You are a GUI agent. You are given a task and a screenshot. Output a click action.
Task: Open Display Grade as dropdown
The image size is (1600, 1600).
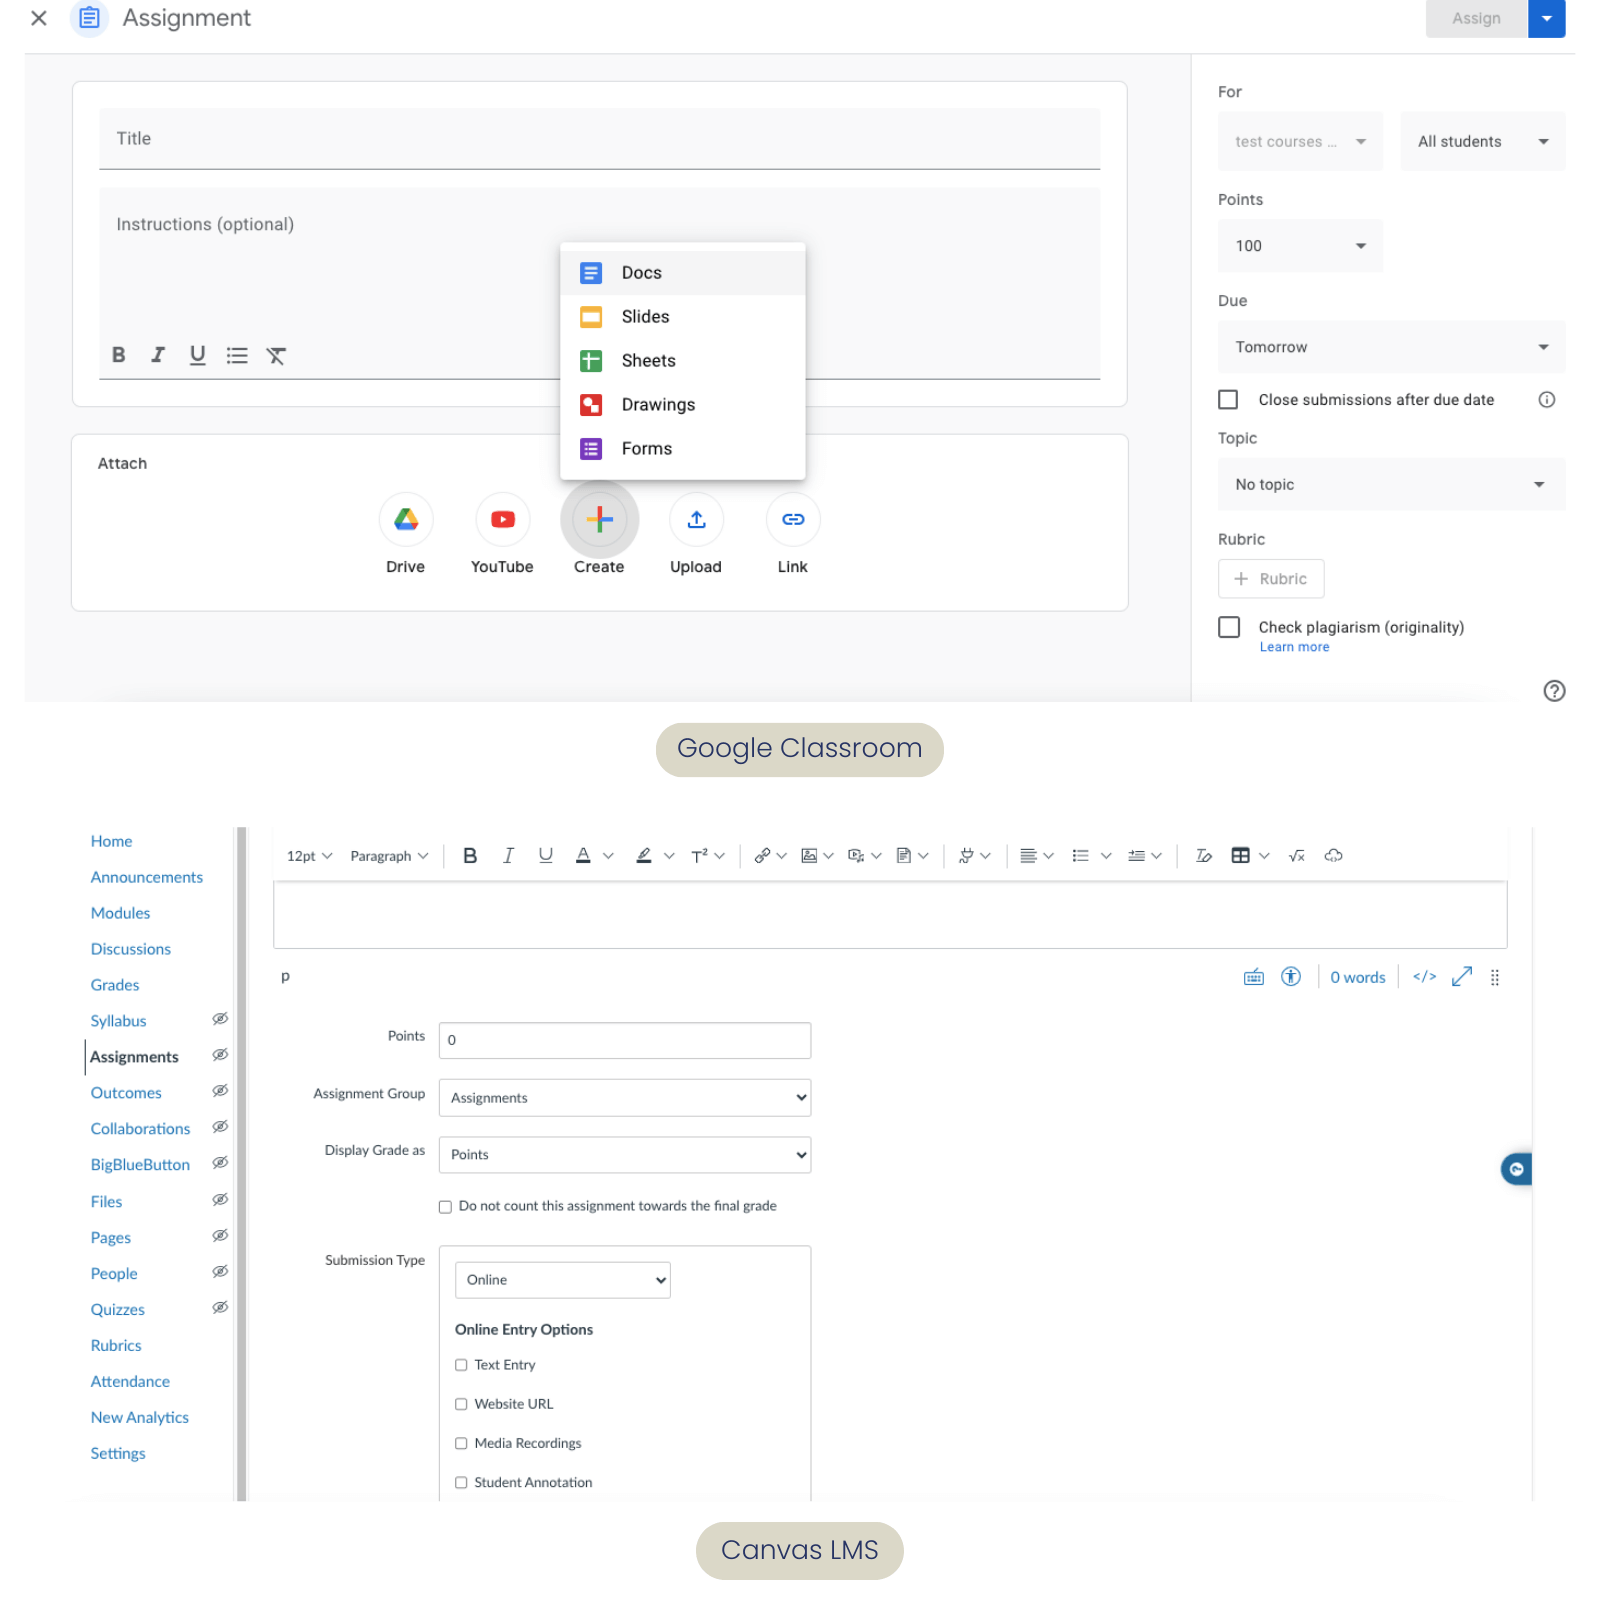click(x=625, y=1155)
